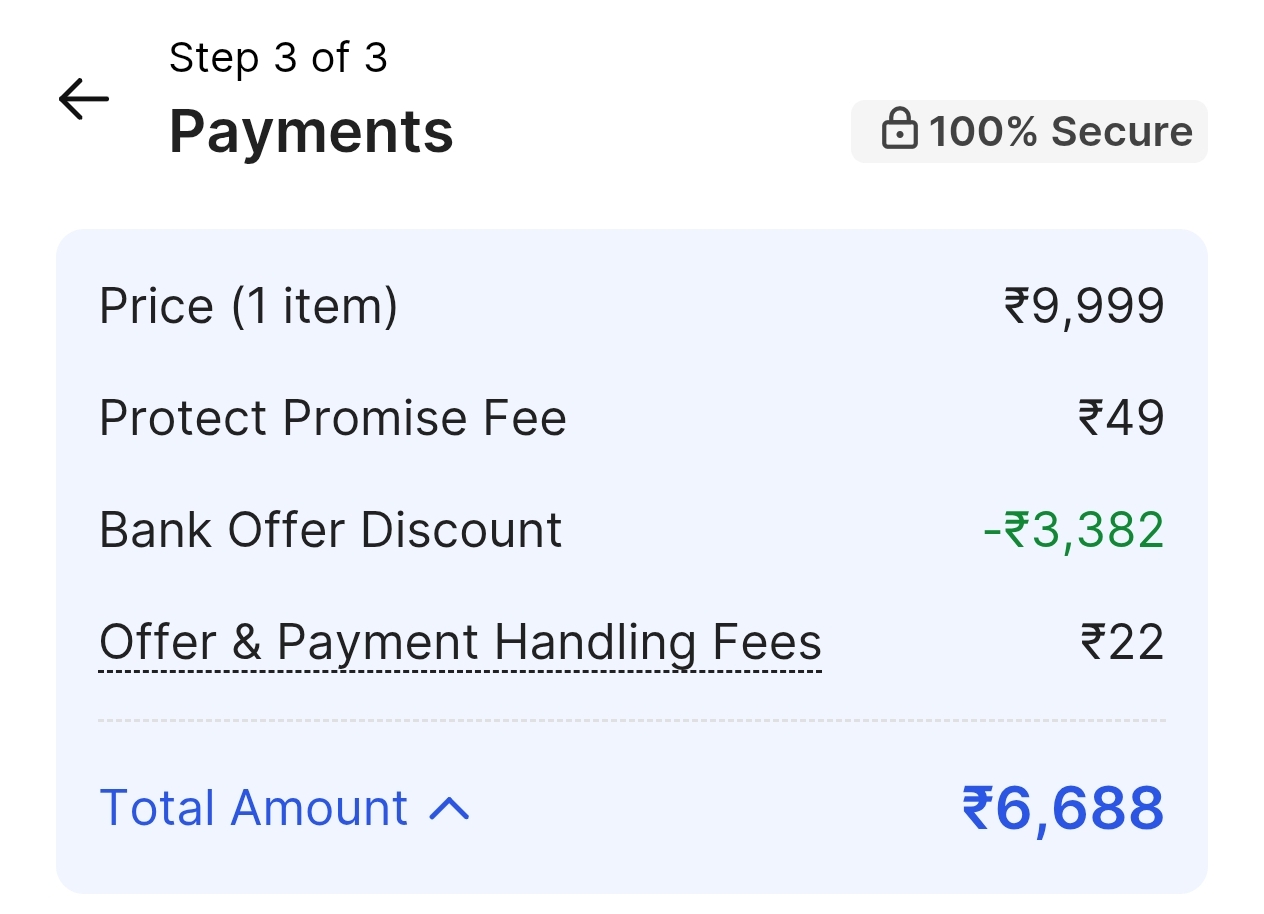The image size is (1264, 914).
Task: Click the word Fees in the underlined link
Action: [766, 642]
